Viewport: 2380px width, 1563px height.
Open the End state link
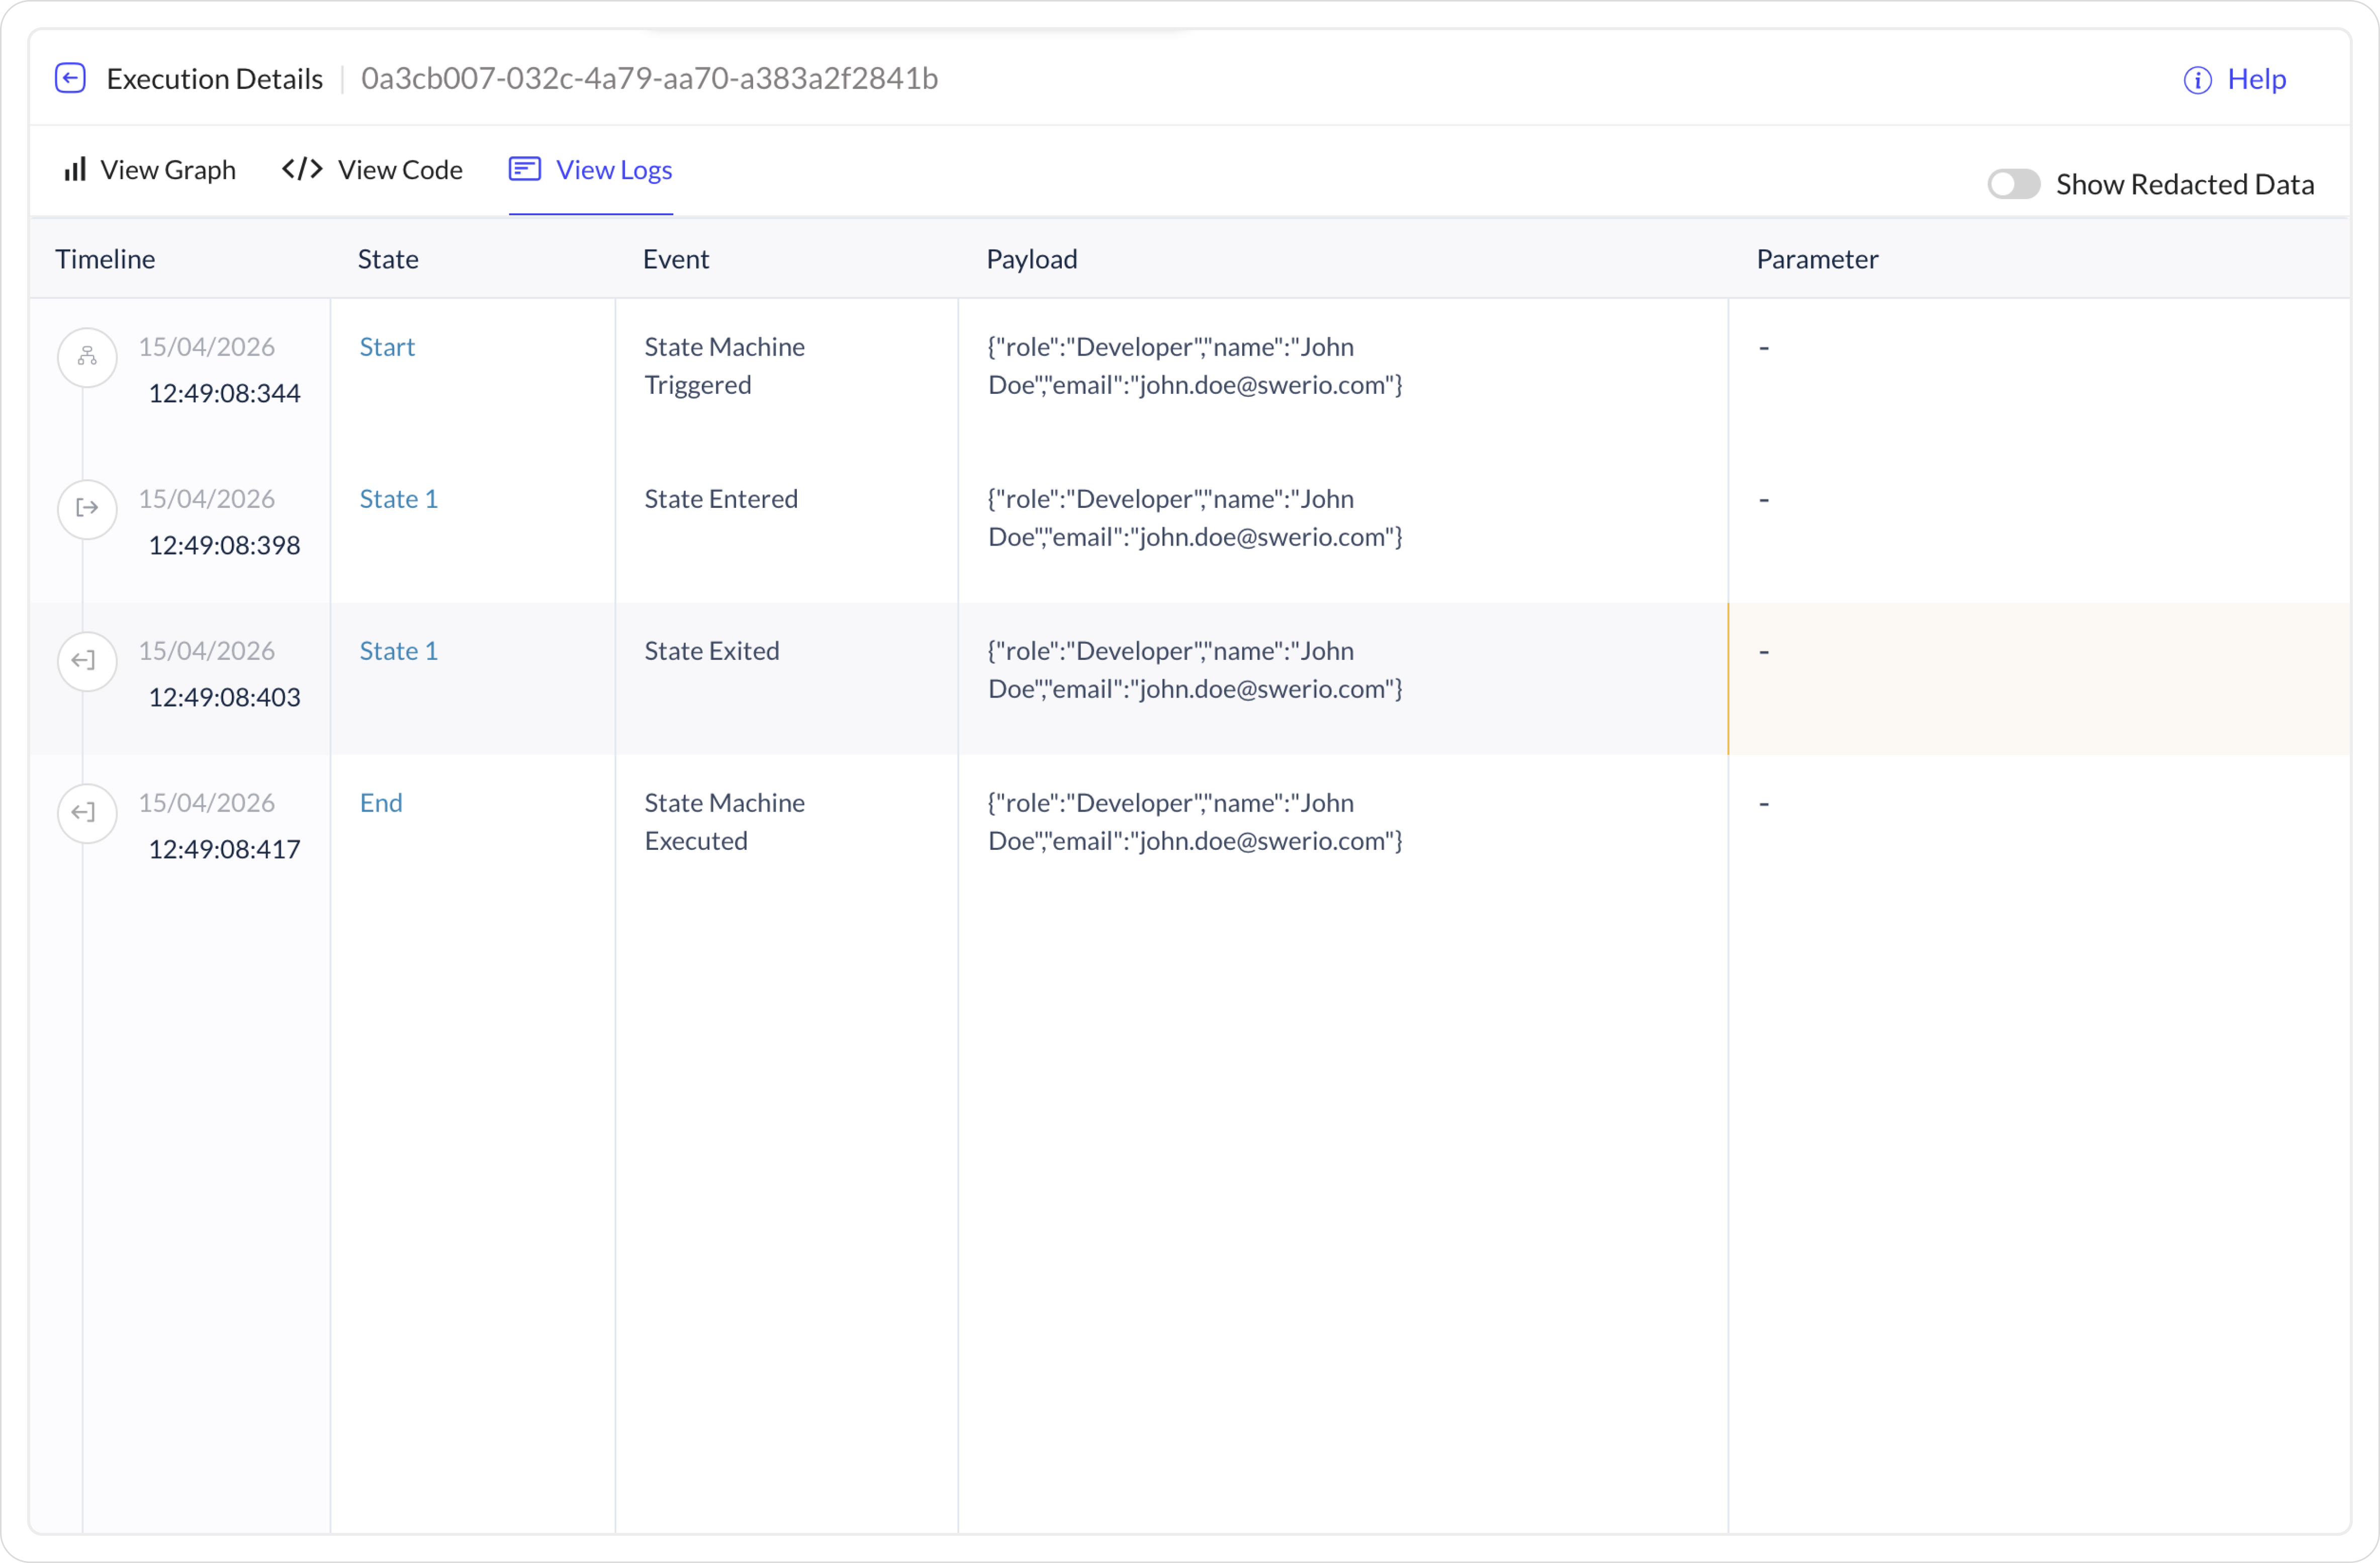381,803
